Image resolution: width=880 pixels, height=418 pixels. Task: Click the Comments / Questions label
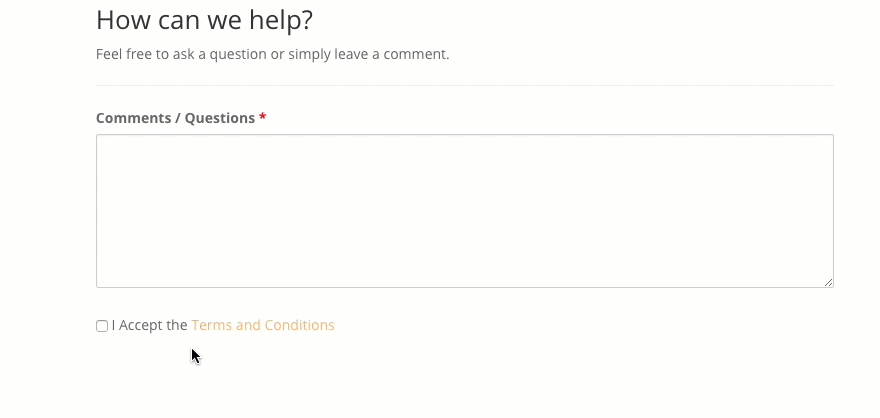click(175, 118)
